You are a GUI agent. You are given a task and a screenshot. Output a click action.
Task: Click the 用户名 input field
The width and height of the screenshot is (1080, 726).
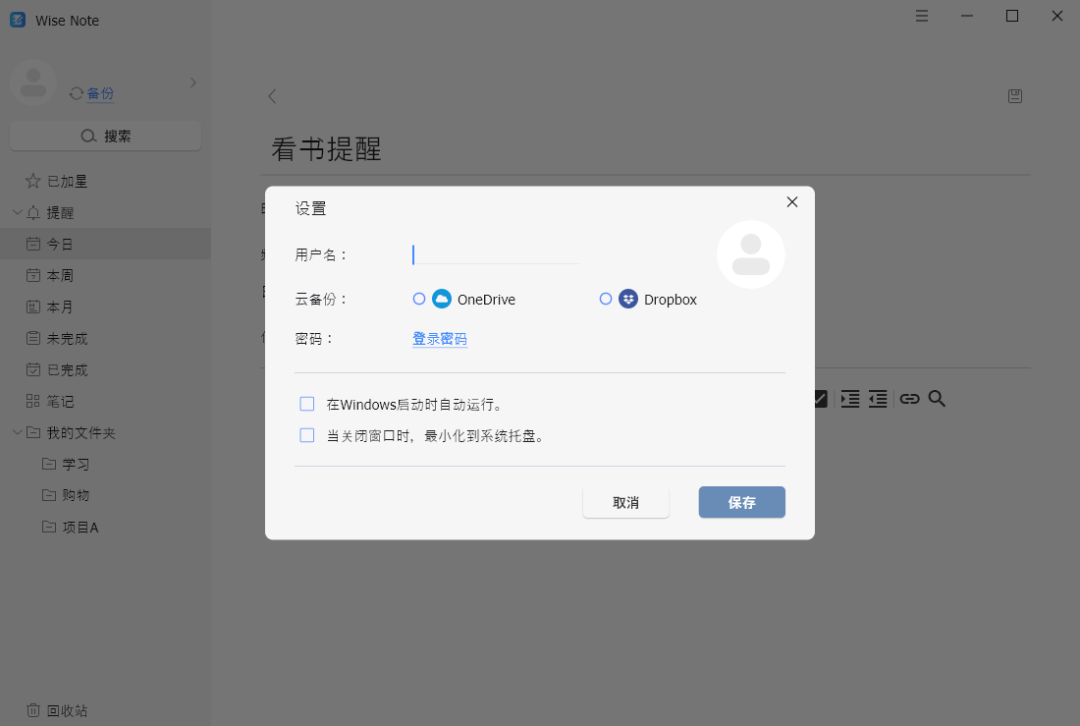(494, 254)
